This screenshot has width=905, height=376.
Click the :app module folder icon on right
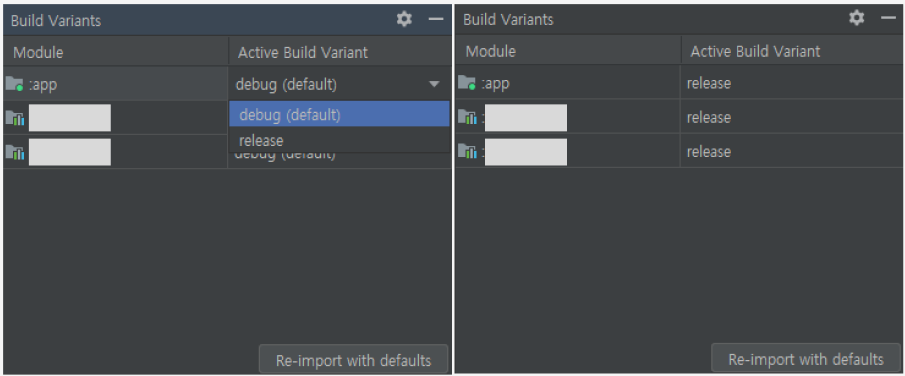coord(467,83)
